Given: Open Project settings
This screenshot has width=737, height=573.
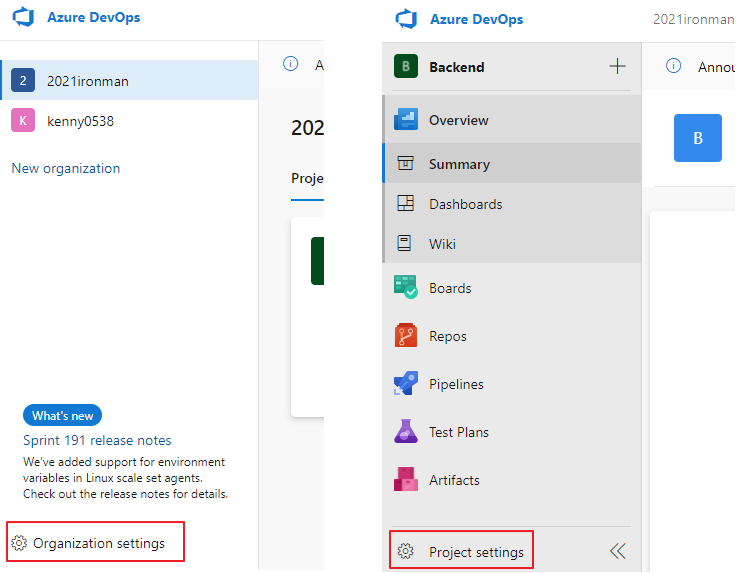Looking at the screenshot, I should point(462,550).
